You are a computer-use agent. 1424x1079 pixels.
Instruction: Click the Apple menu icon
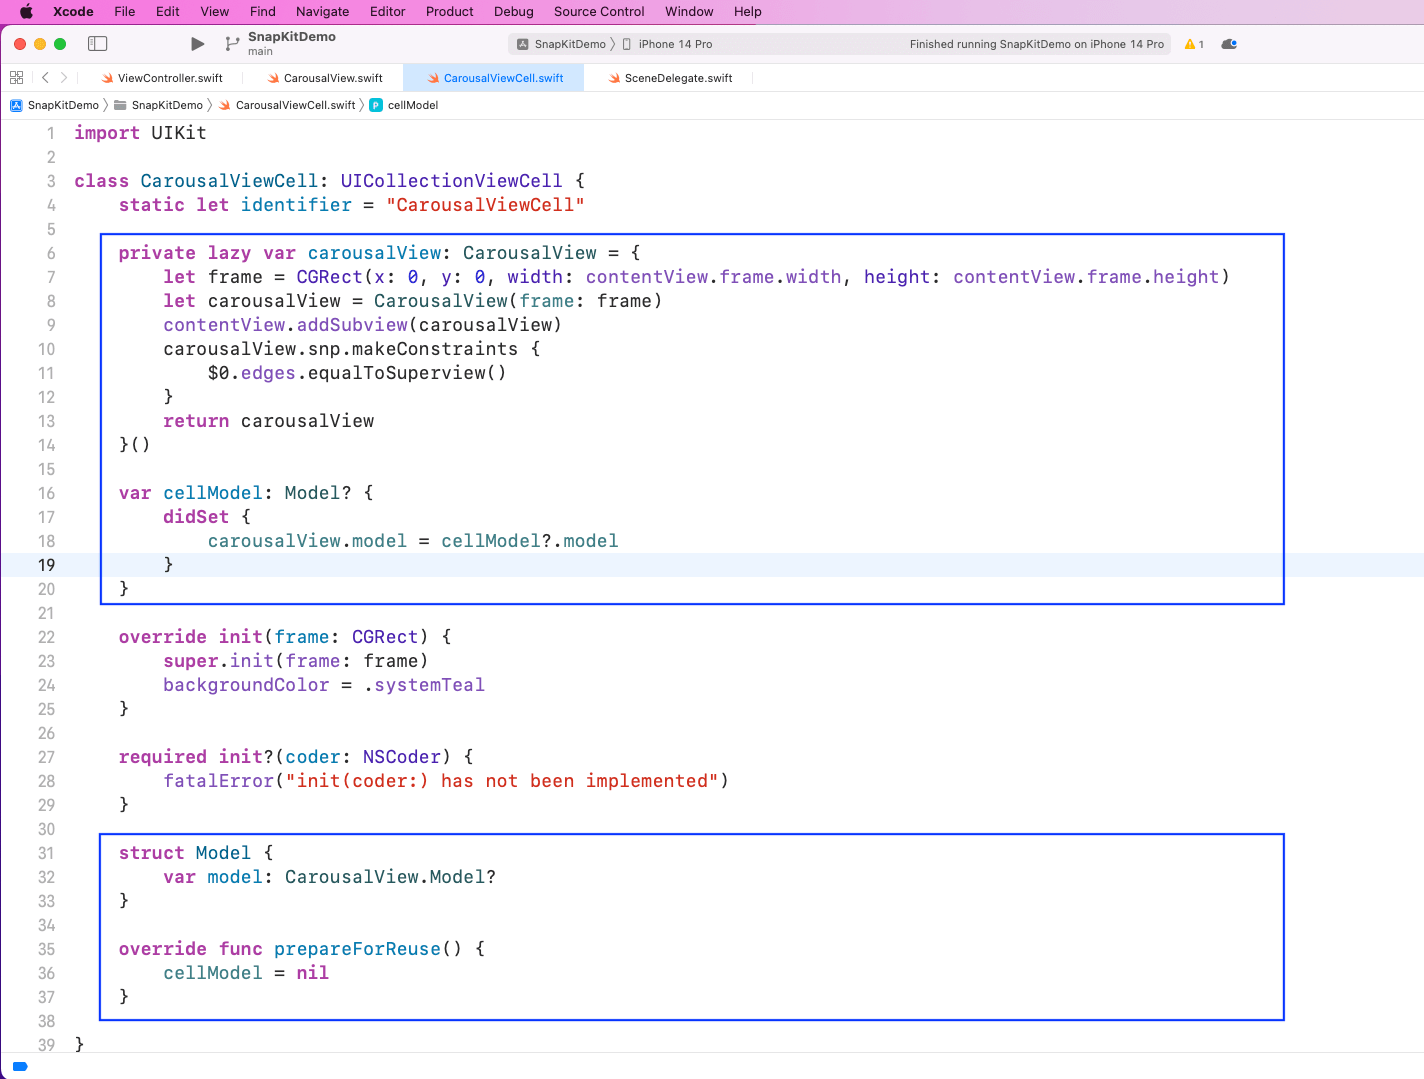click(x=27, y=12)
